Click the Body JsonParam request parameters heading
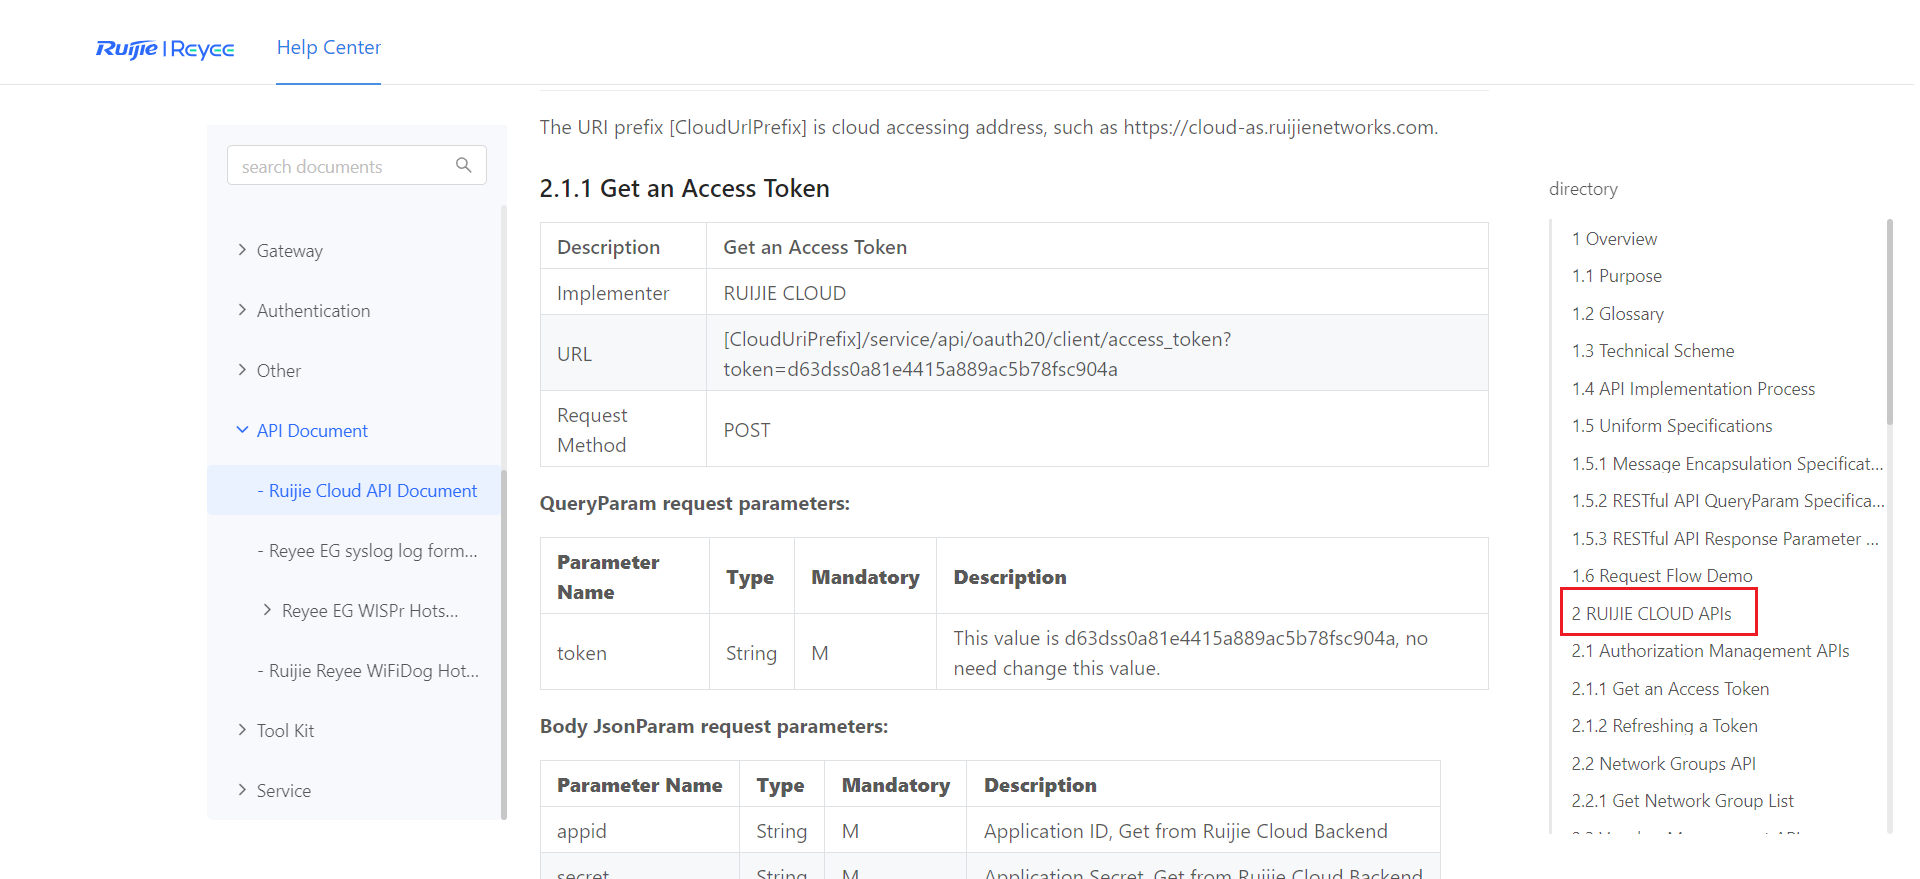1920x879 pixels. 714,726
